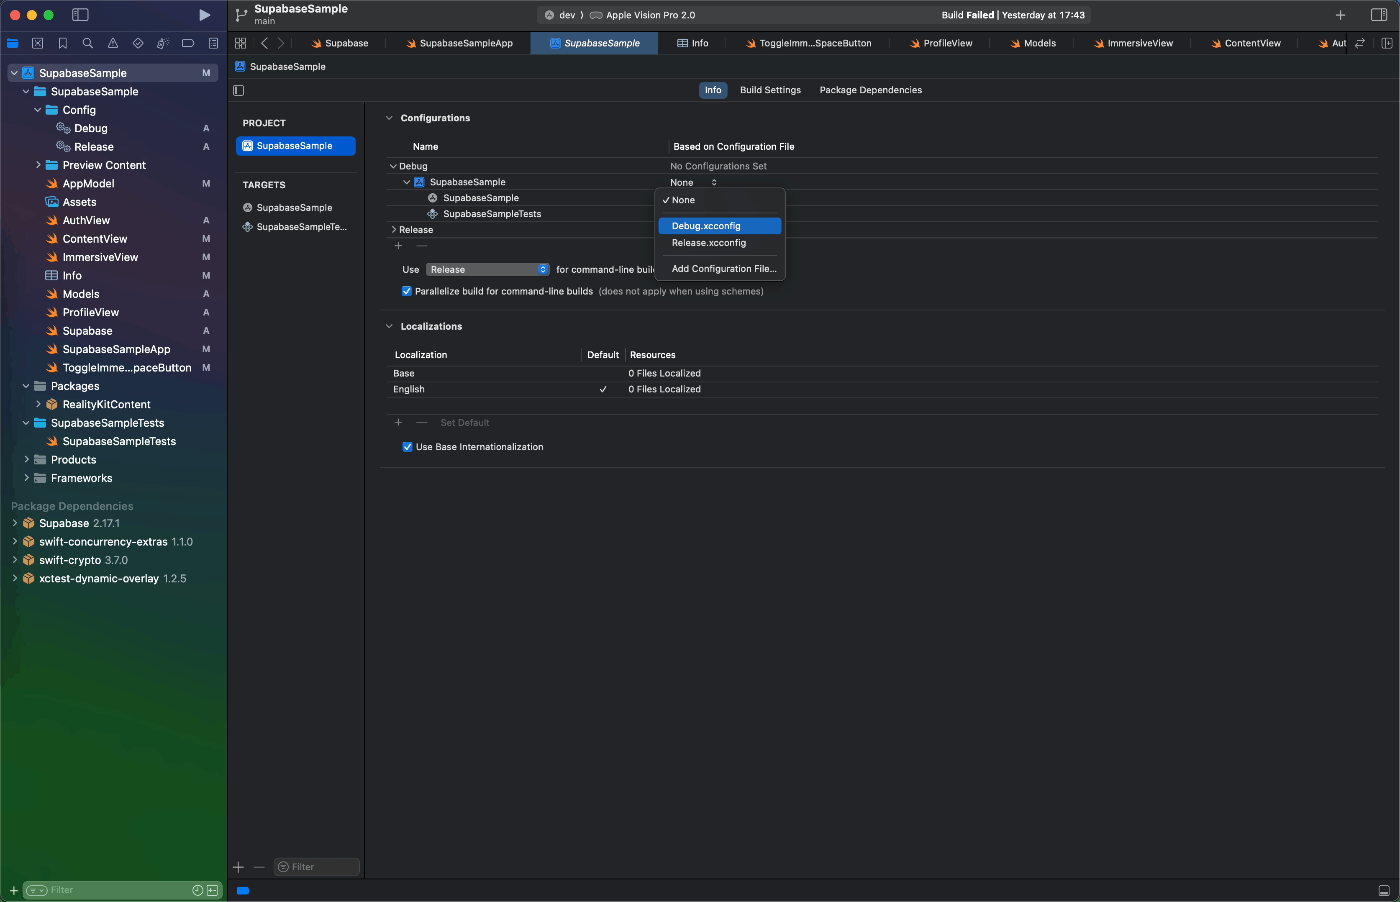The width and height of the screenshot is (1400, 902).
Task: Open the Report navigator icon
Action: [213, 43]
